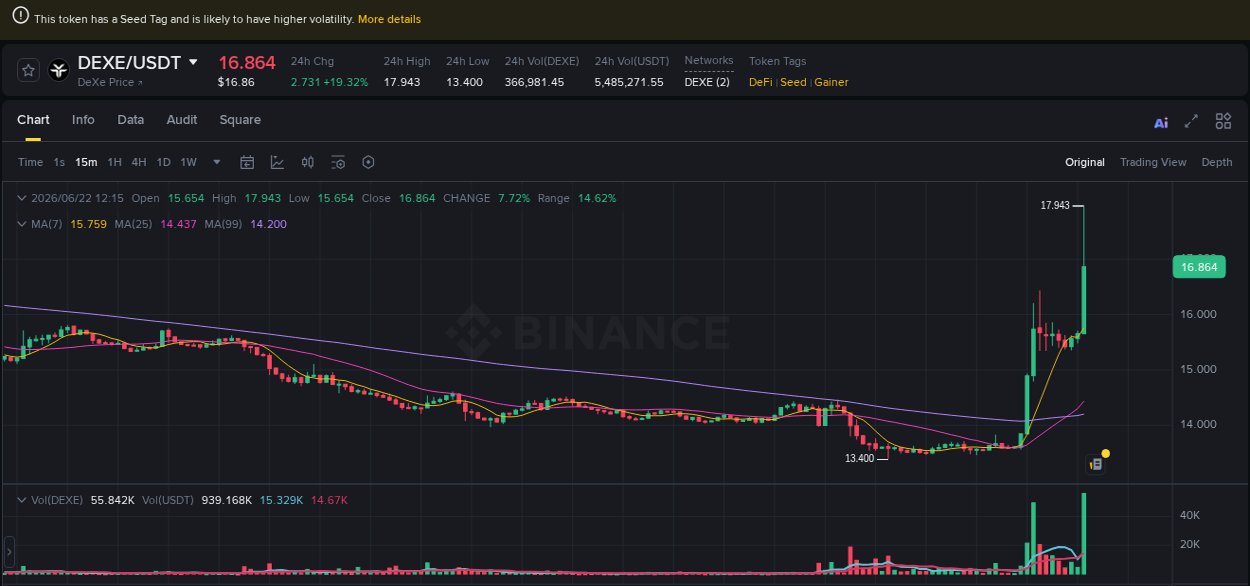Click the 24h Vol(DEXE) value 366,981.45
Screen dimensions: 1250x586
(x=535, y=82)
